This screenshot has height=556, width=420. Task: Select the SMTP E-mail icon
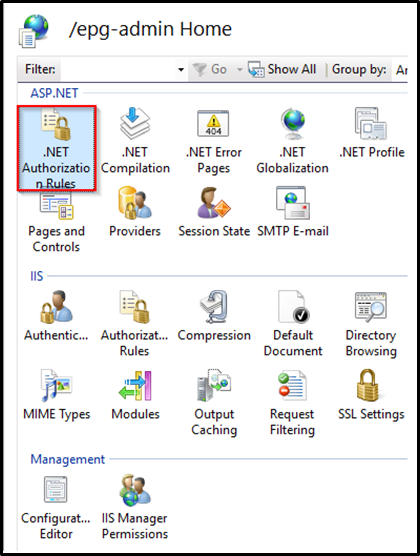tap(293, 212)
